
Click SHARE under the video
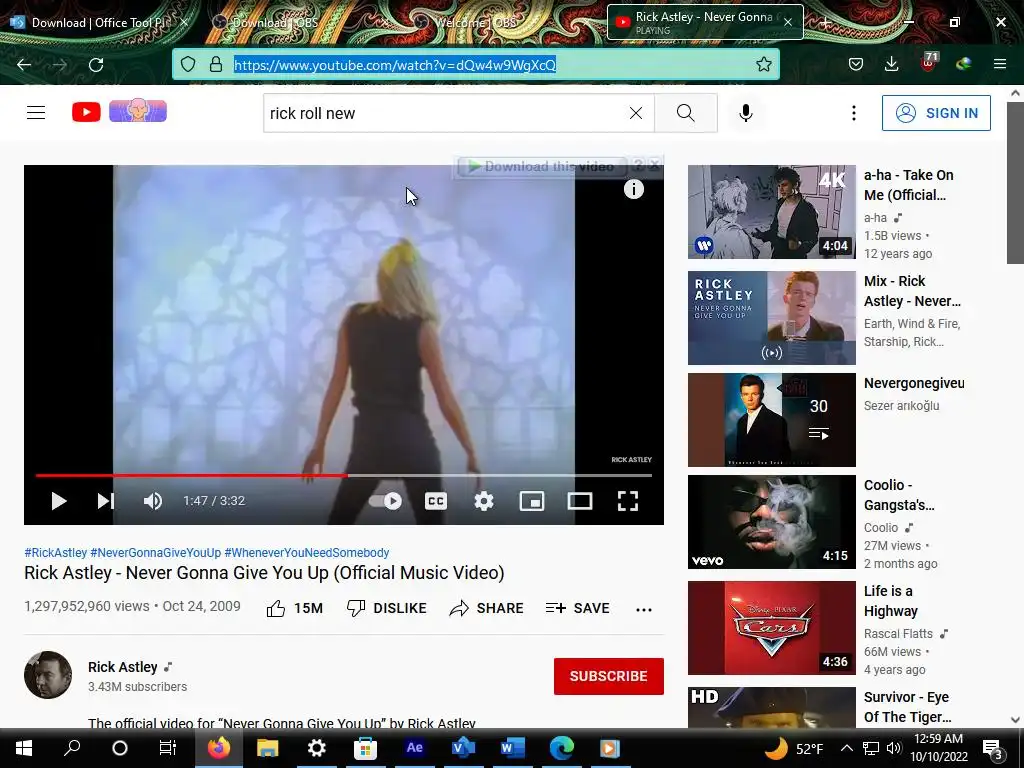pyautogui.click(x=487, y=608)
